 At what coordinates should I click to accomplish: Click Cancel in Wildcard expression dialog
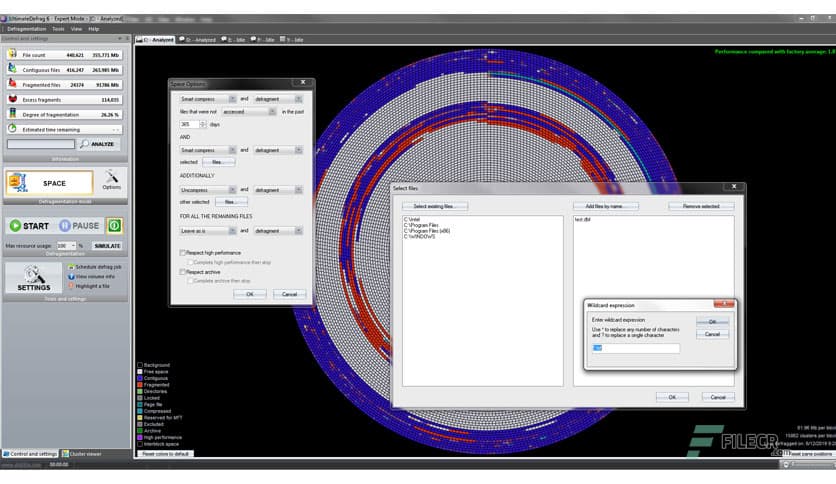[x=712, y=334]
